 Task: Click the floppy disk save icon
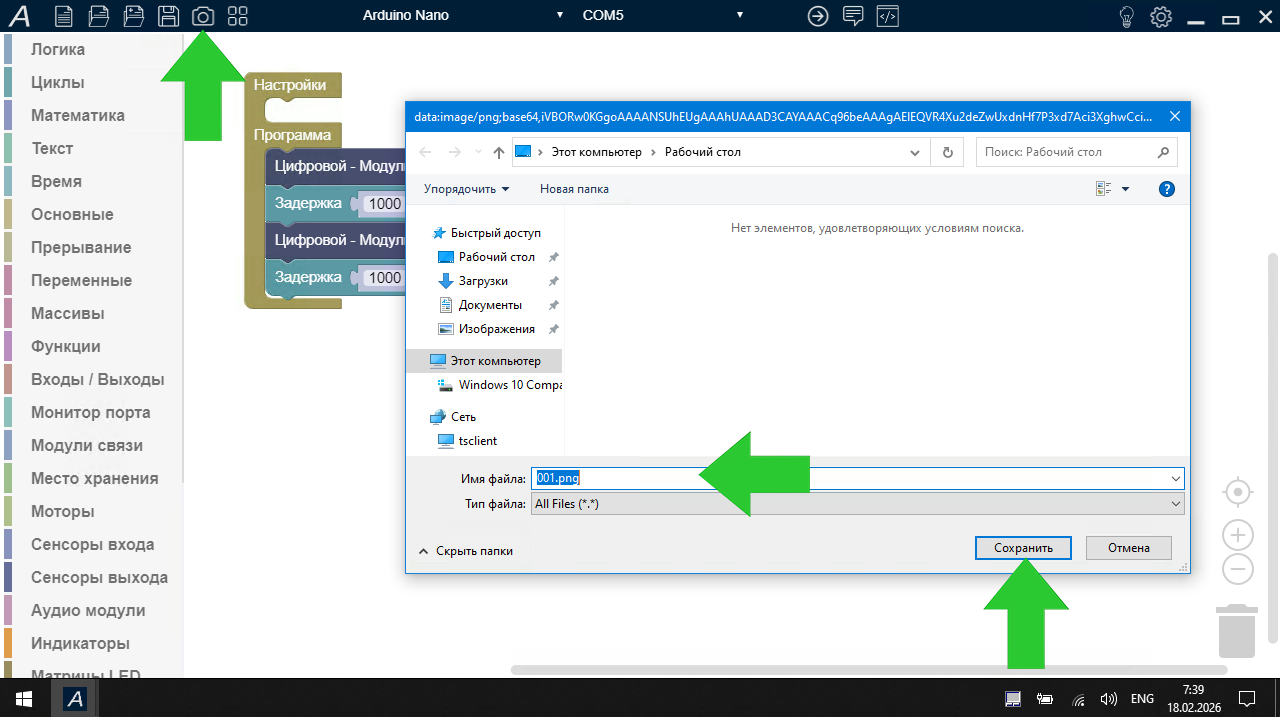[168, 16]
